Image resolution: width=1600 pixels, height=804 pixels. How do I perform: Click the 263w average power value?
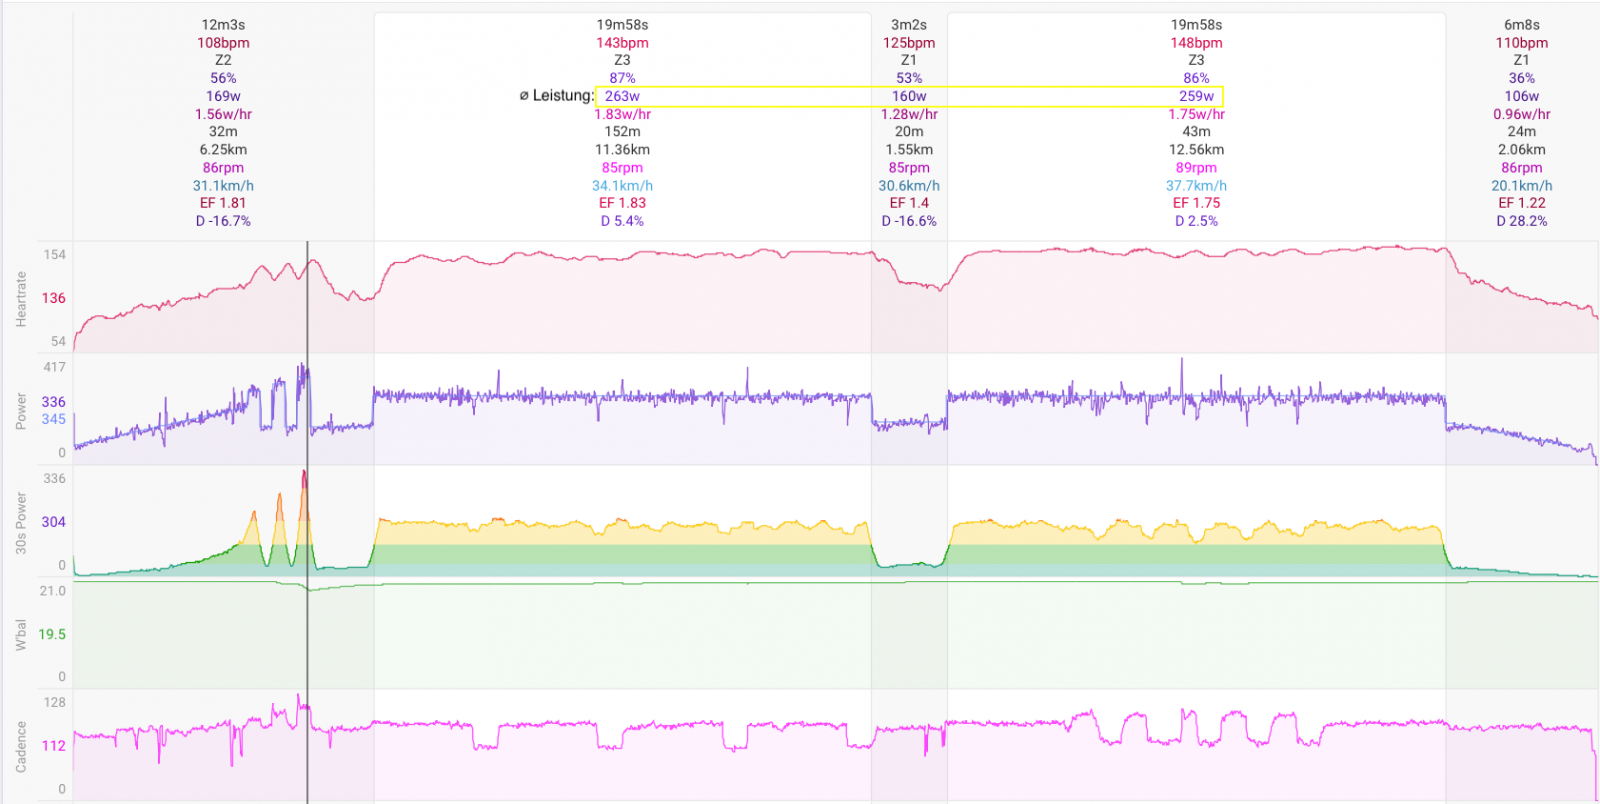click(x=622, y=97)
